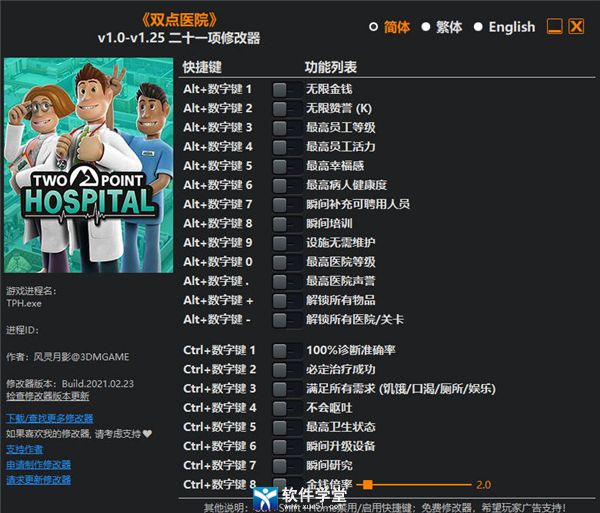Click the 《双点医院》 title
This screenshot has height=513, width=600.
pyautogui.click(x=179, y=20)
